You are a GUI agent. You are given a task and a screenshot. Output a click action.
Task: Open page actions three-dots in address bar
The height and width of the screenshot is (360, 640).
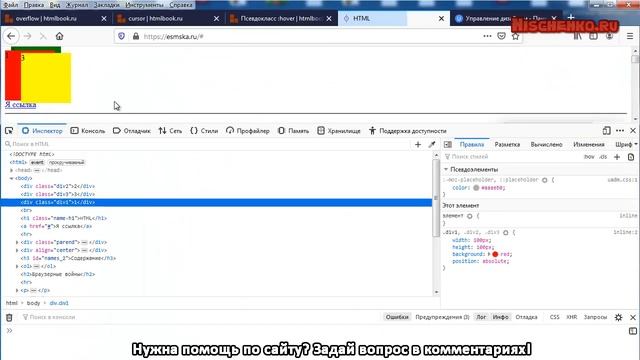click(487, 36)
